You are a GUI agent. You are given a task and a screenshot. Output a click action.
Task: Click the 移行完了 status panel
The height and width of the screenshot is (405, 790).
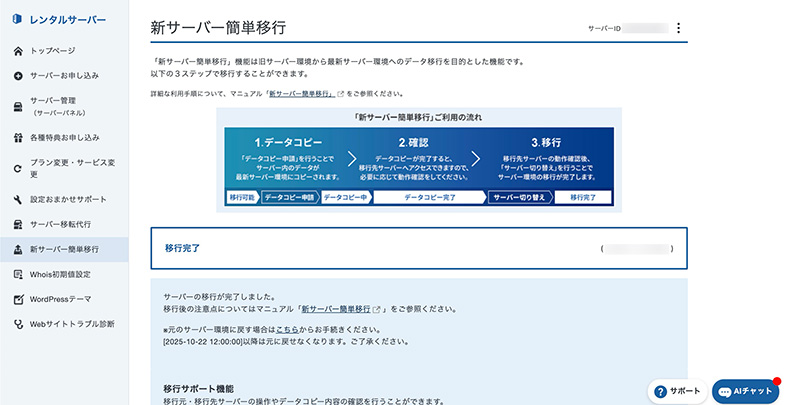coord(418,248)
